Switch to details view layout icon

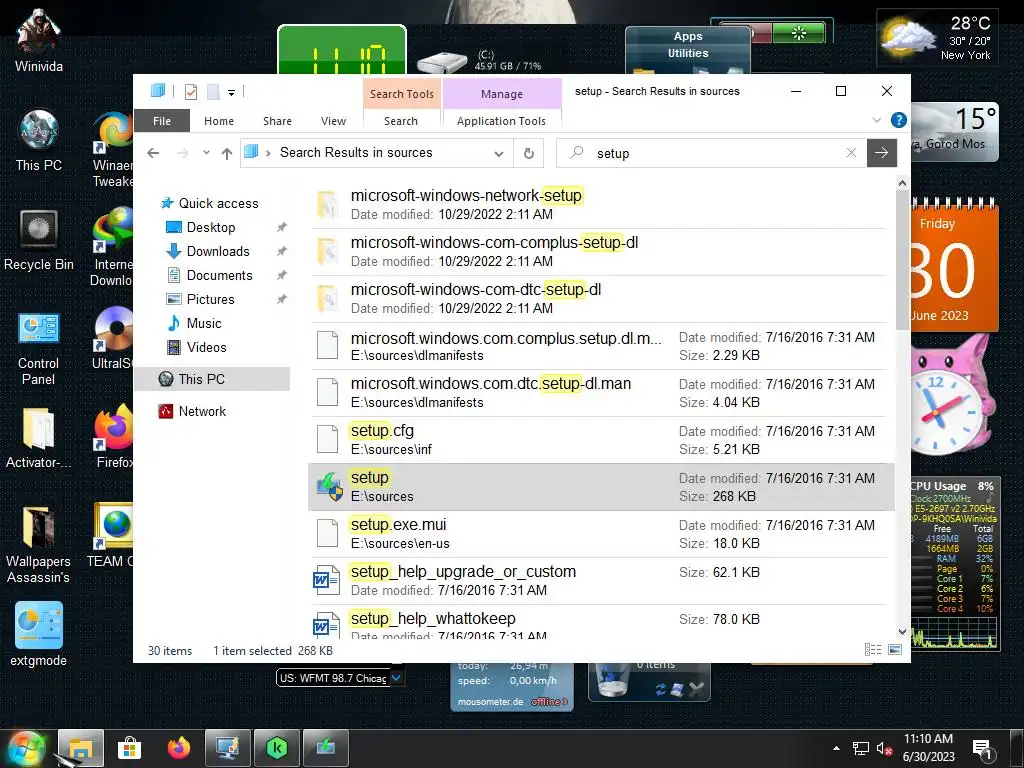coord(872,650)
